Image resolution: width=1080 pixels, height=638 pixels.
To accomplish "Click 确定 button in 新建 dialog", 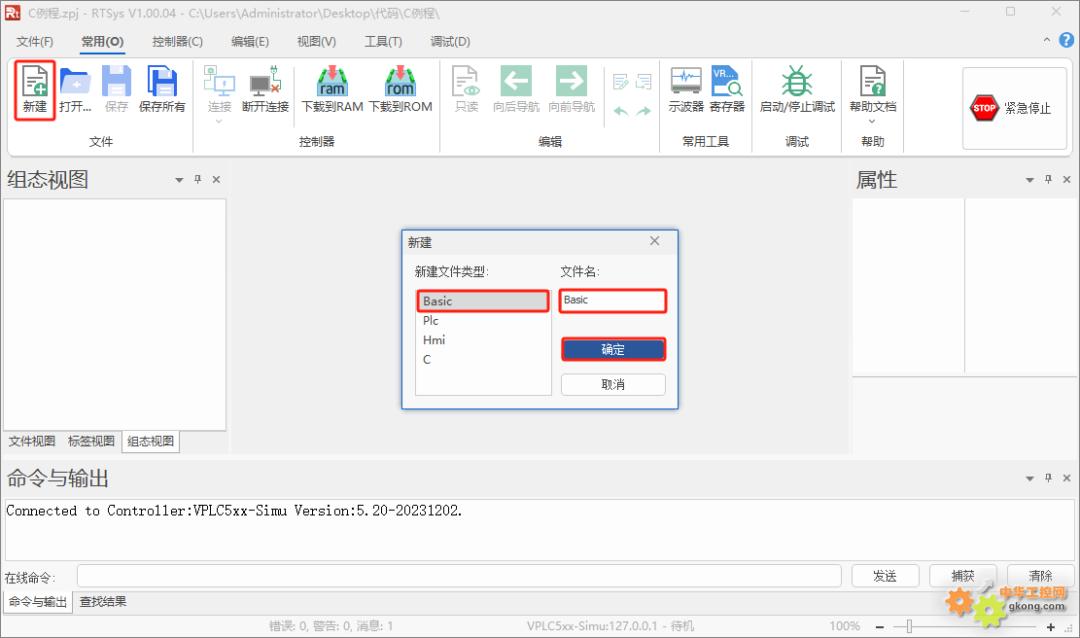I will [x=613, y=349].
